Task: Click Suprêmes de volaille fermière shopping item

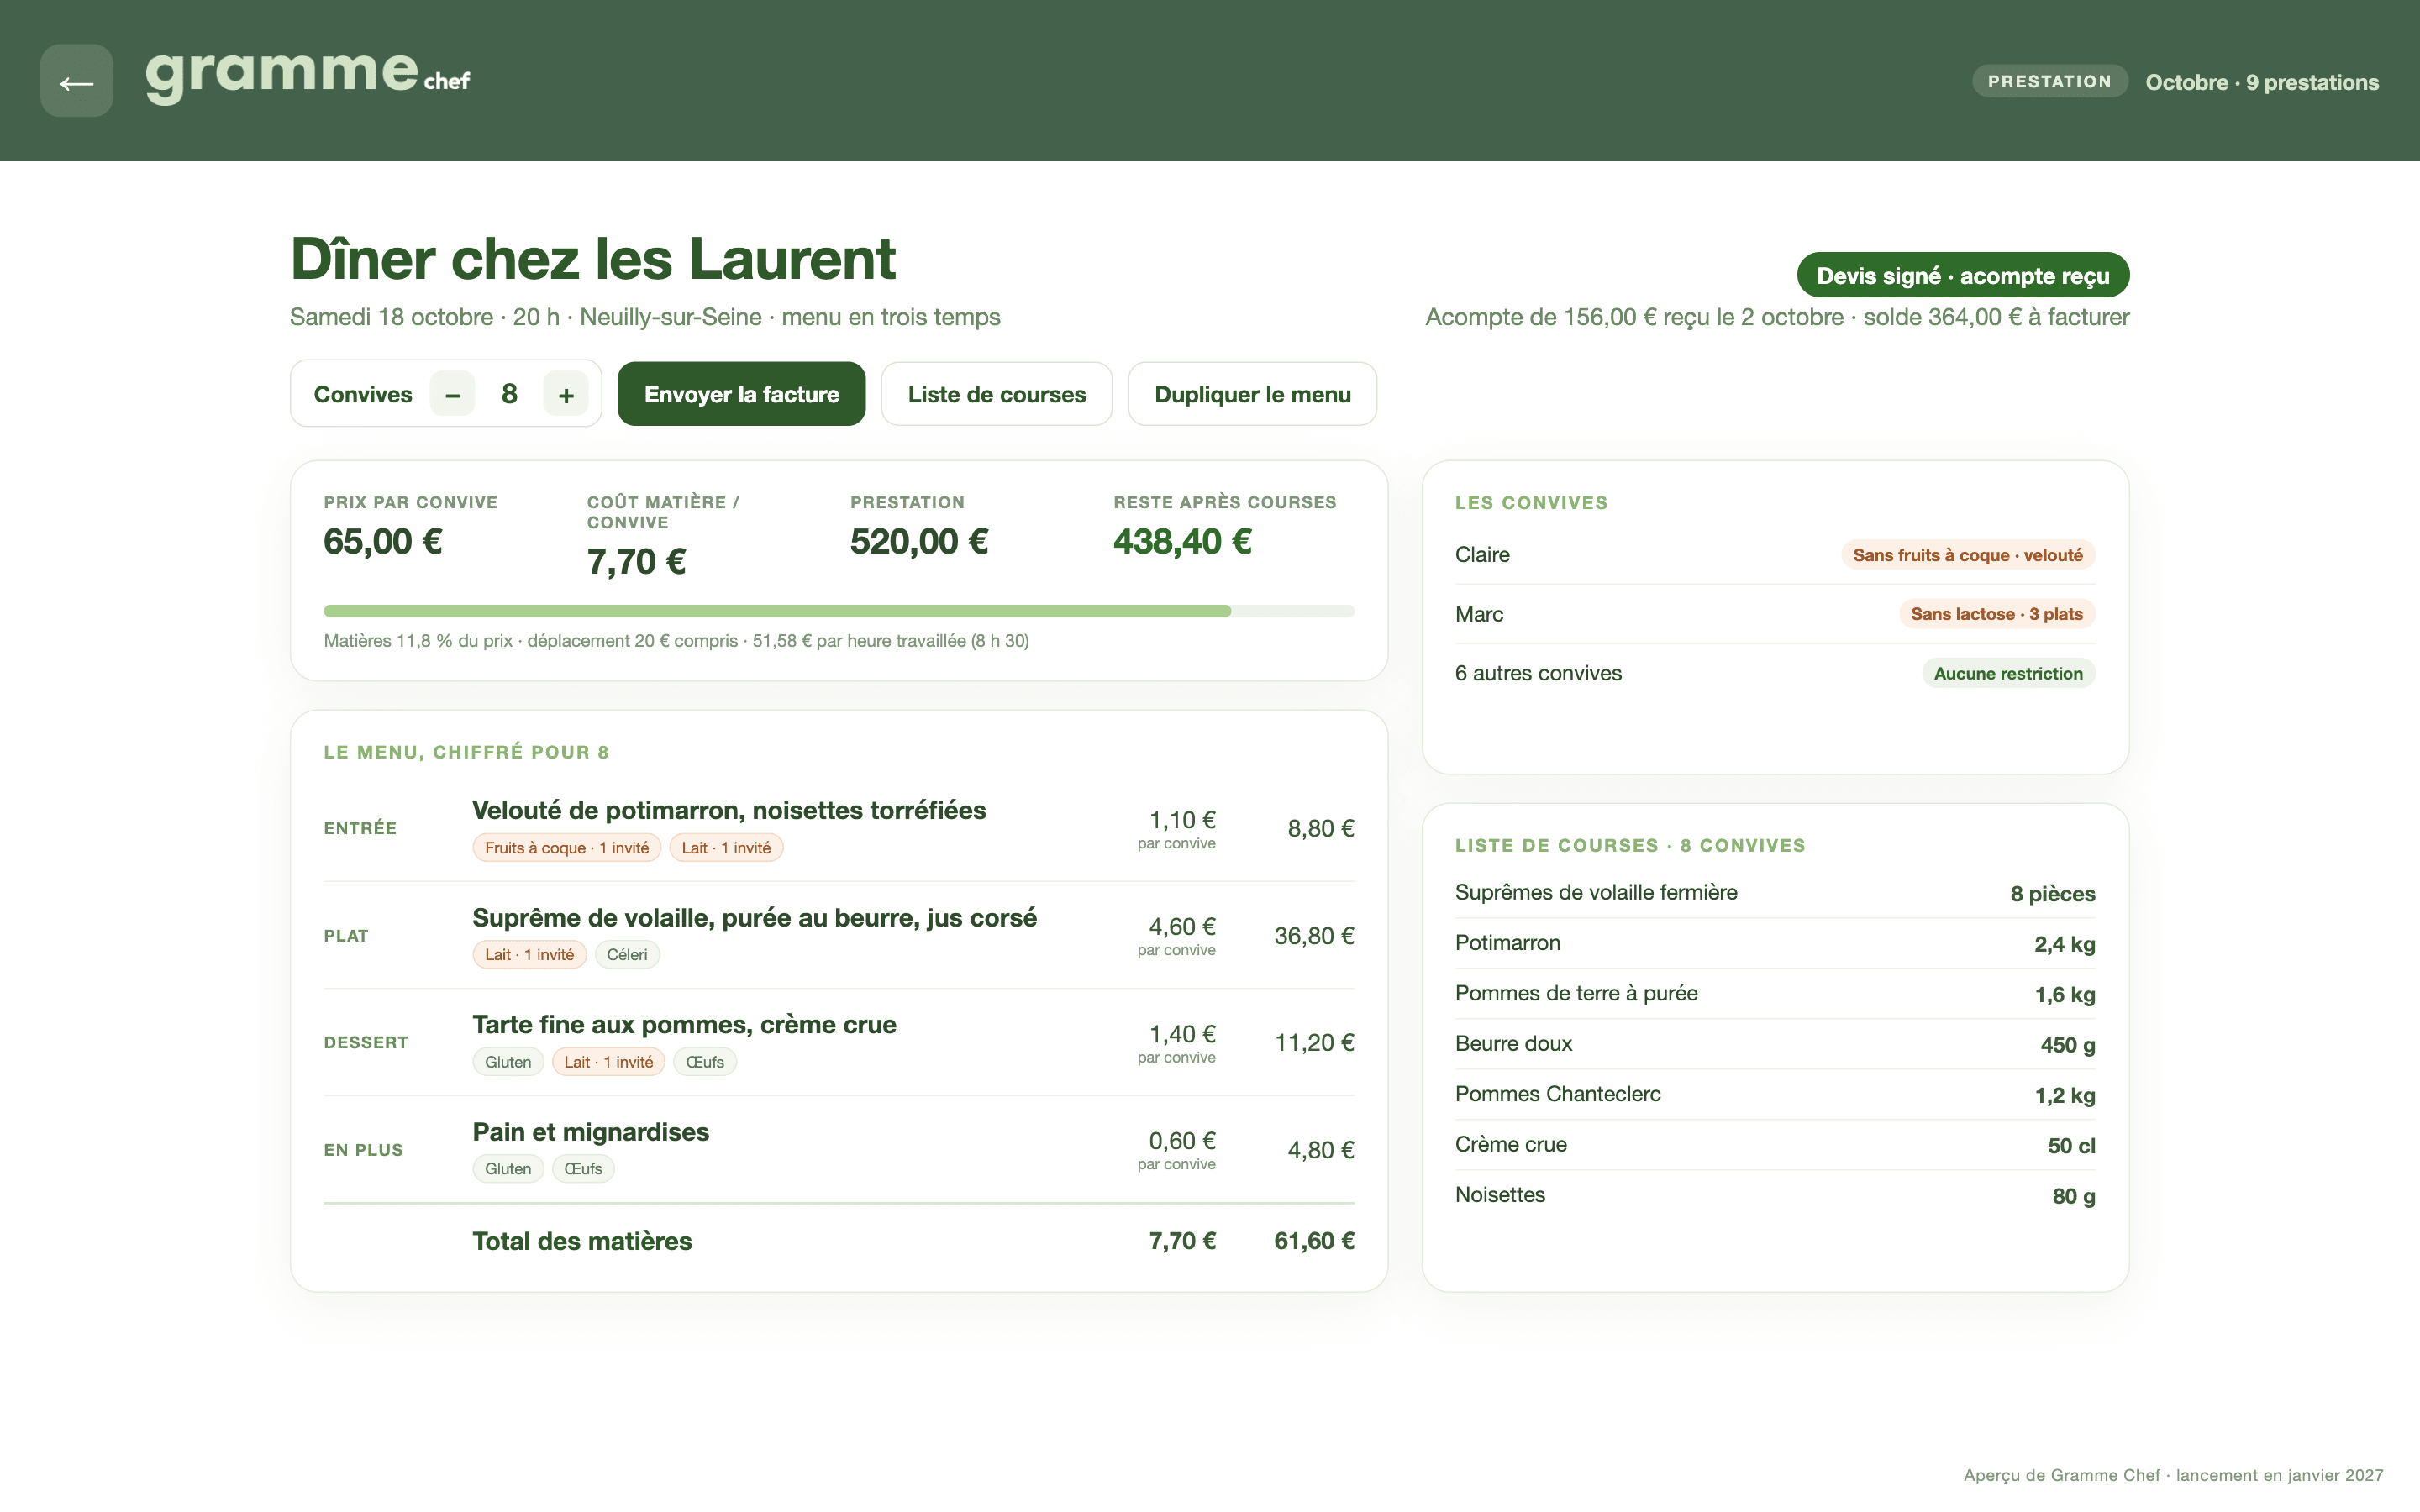Action: (1775, 893)
